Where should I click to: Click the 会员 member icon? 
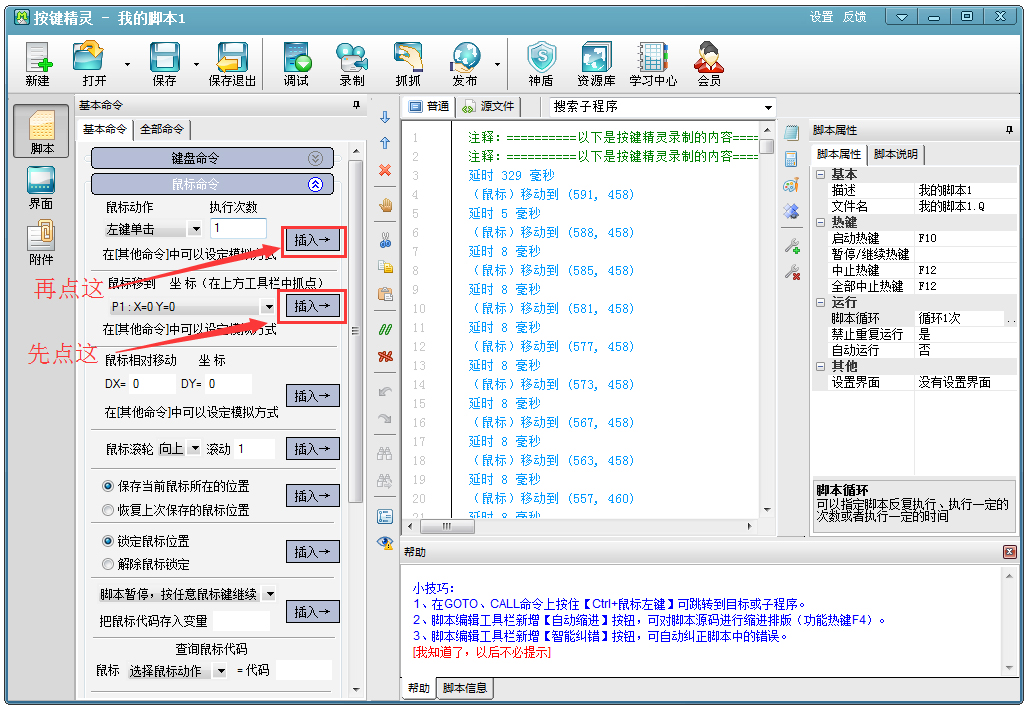(x=709, y=64)
